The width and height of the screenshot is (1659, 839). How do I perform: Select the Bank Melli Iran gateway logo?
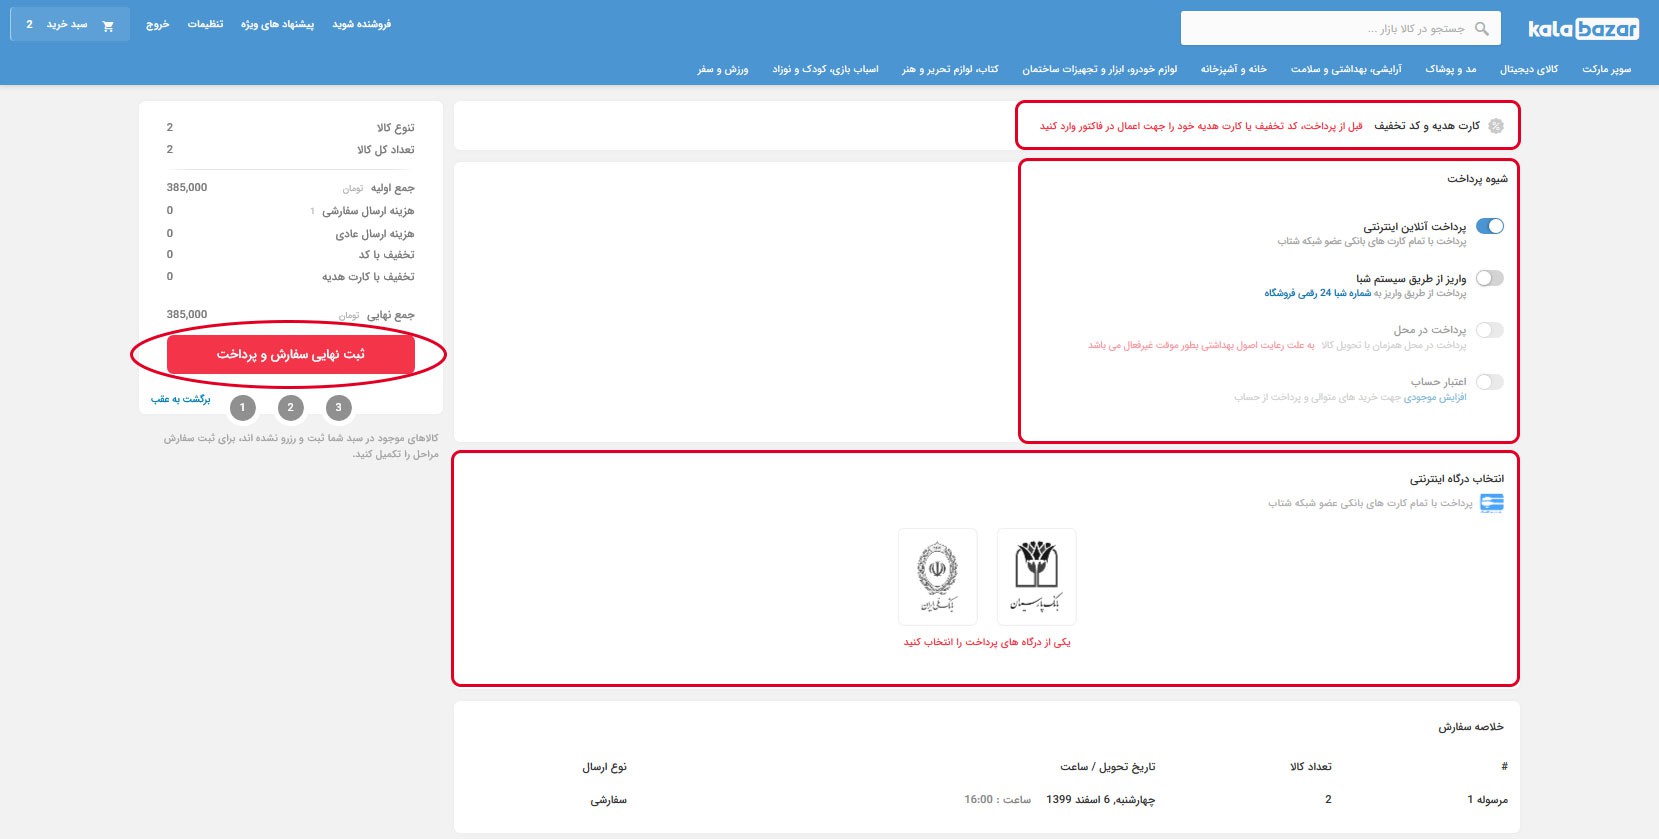point(937,577)
